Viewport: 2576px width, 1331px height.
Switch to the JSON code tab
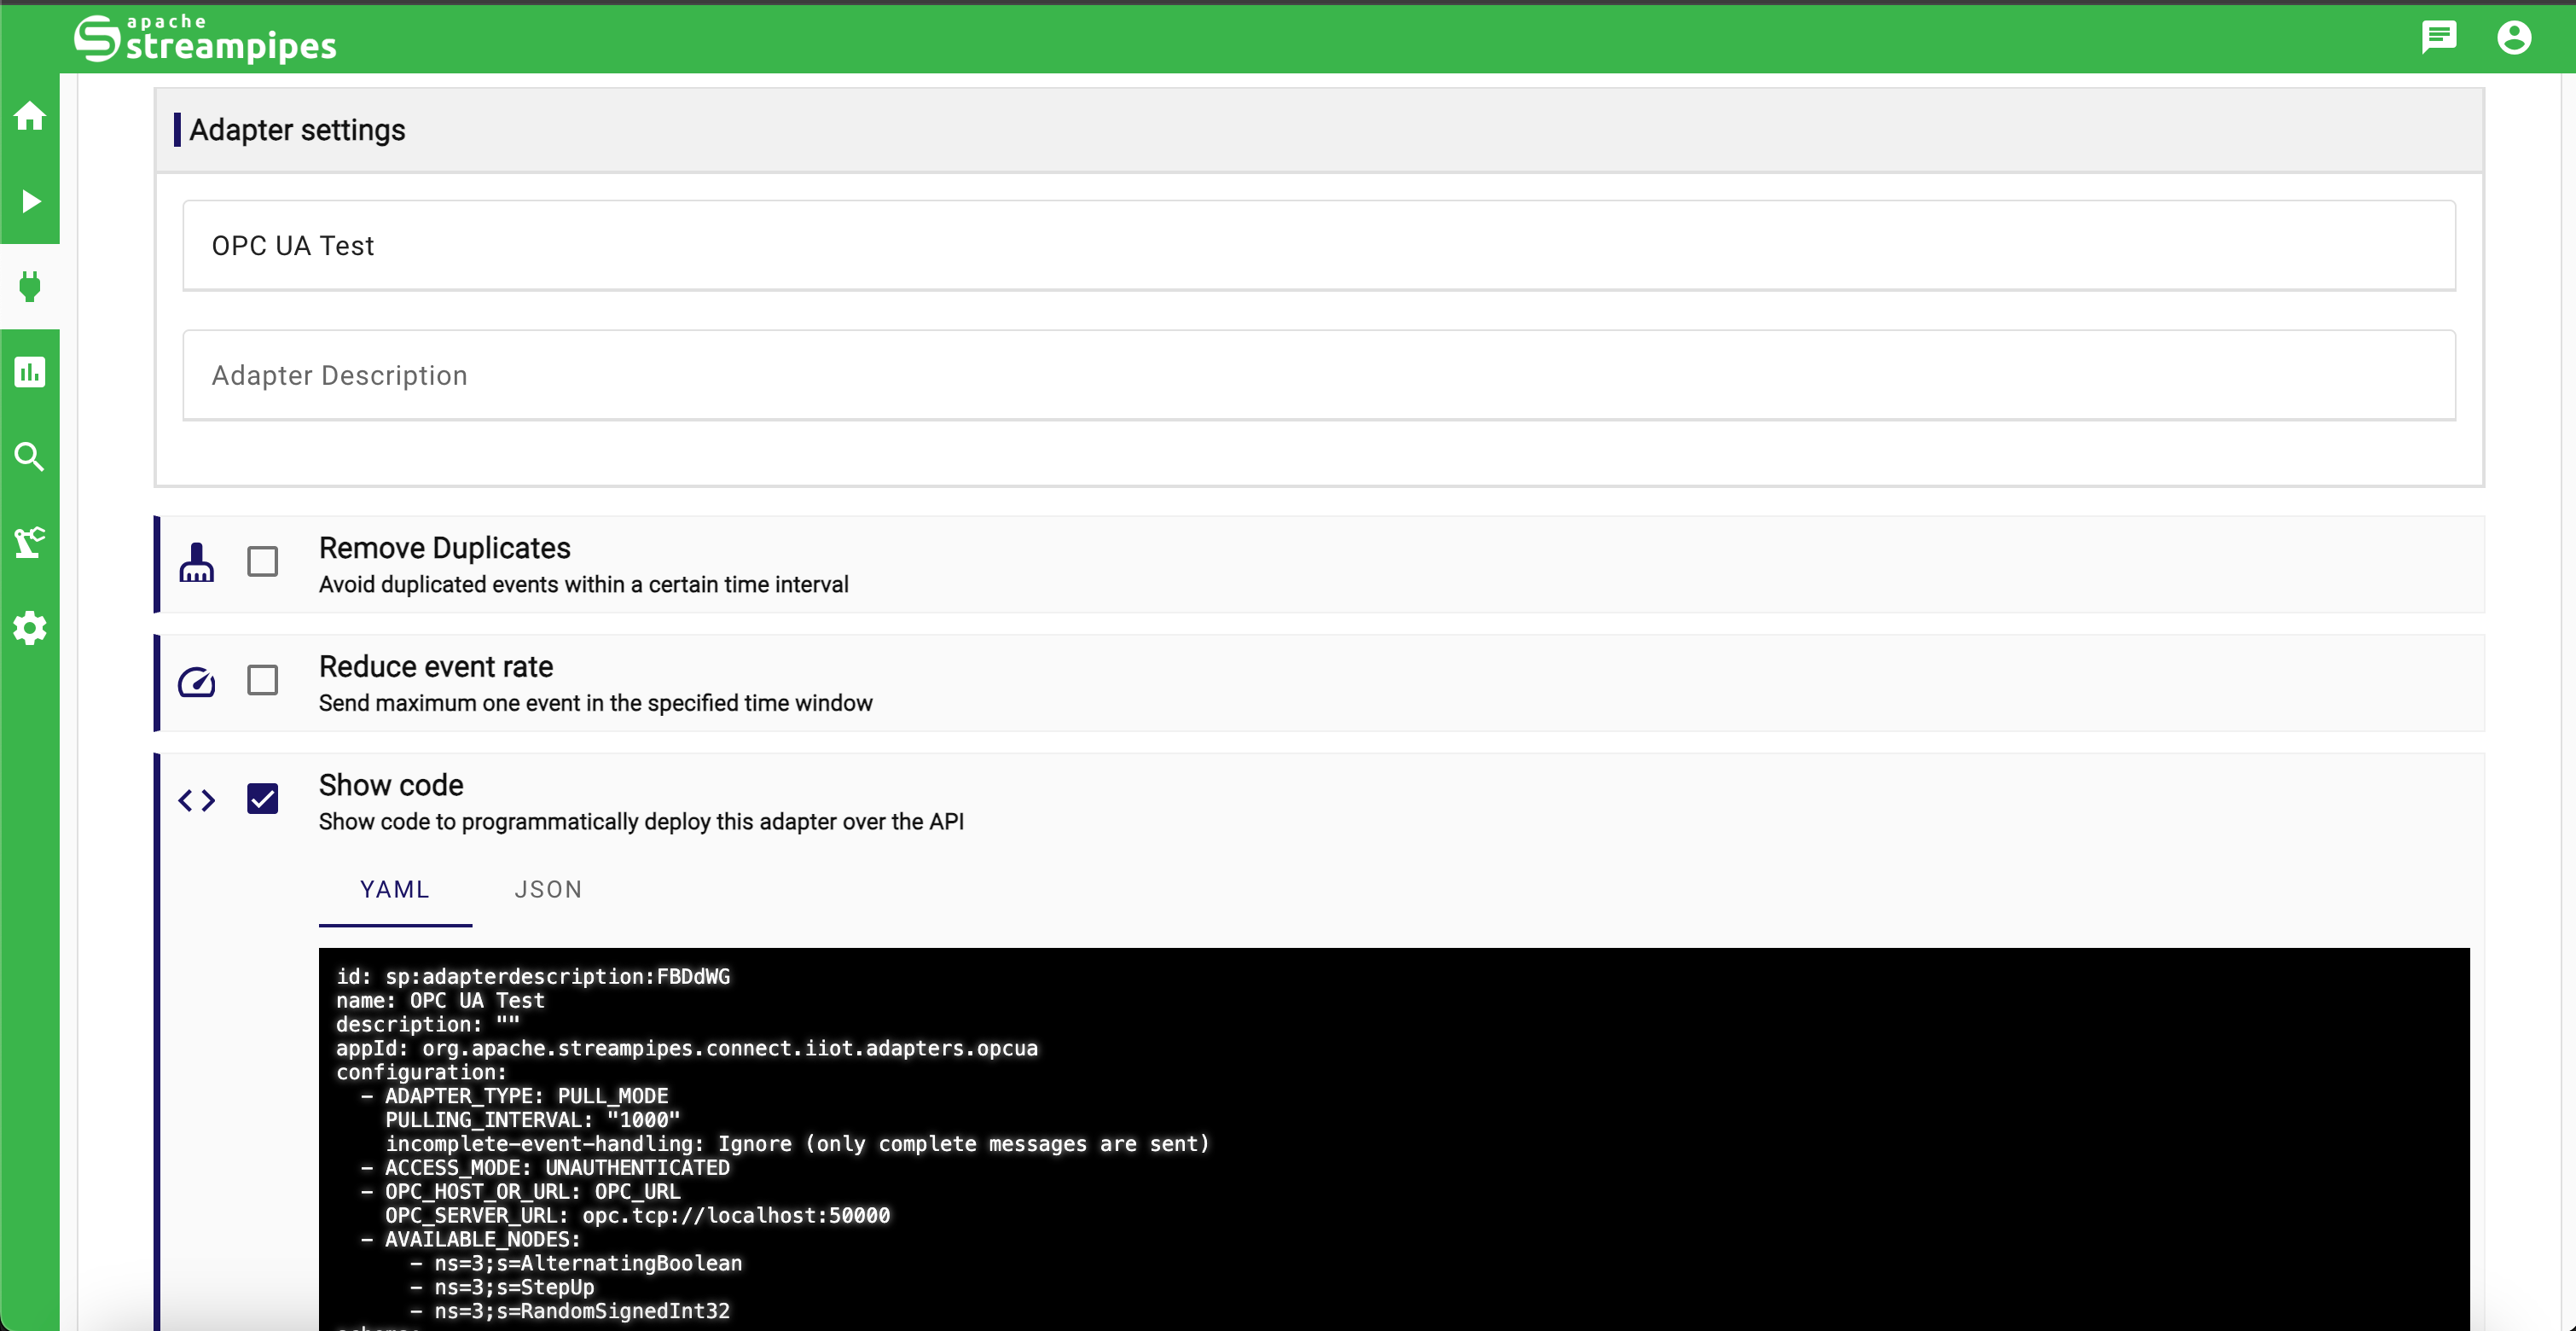(547, 889)
